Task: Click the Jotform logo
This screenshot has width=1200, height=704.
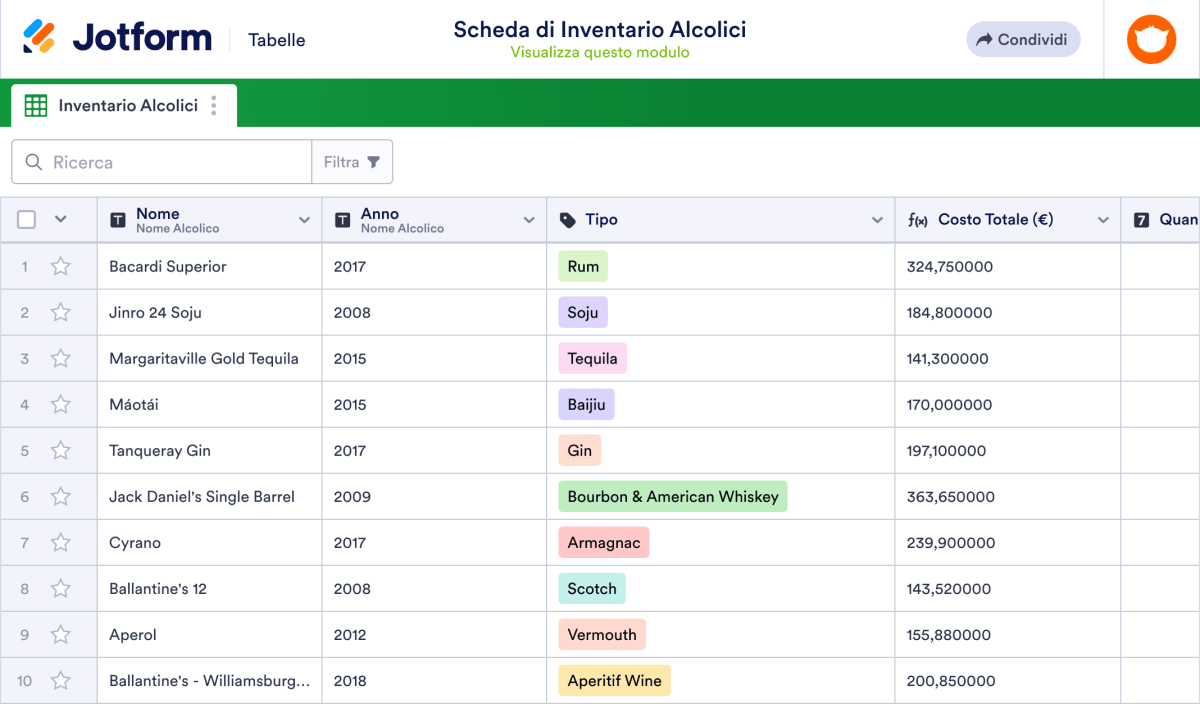Action: click(x=117, y=39)
